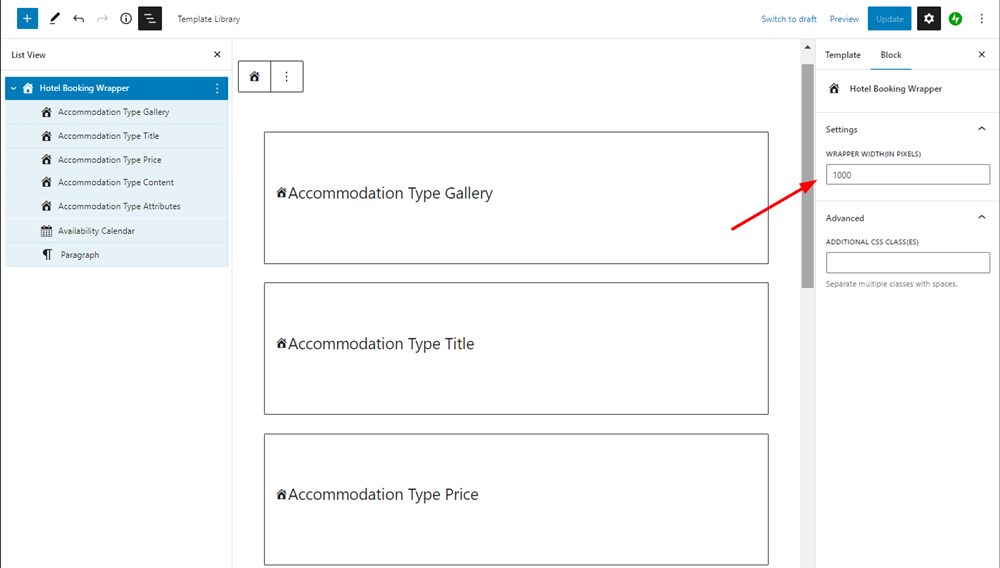Redo the last undone change
Screen dimensions: 1000x568
pyautogui.click(x=102, y=18)
